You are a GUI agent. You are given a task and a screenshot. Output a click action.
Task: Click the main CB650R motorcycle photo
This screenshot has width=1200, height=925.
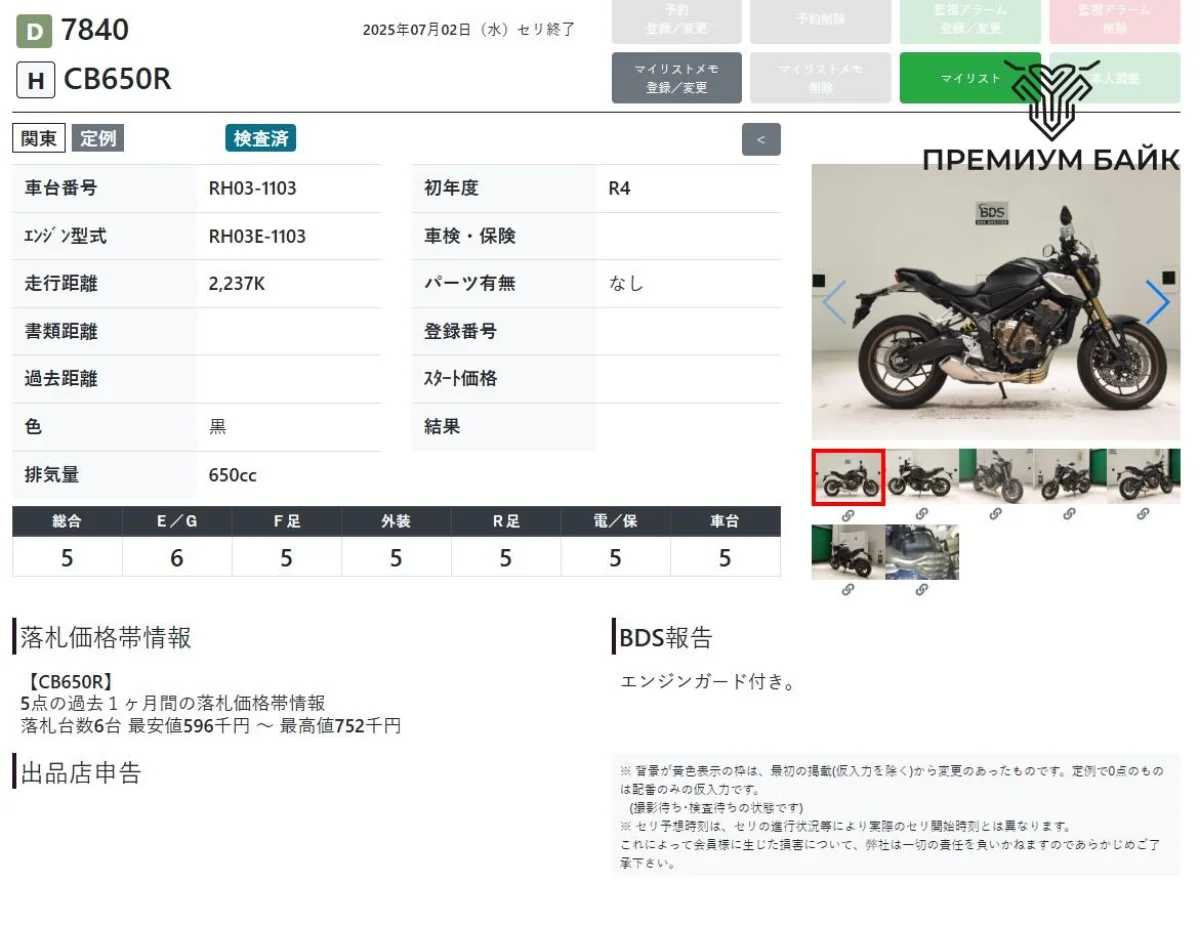[x=995, y=302]
